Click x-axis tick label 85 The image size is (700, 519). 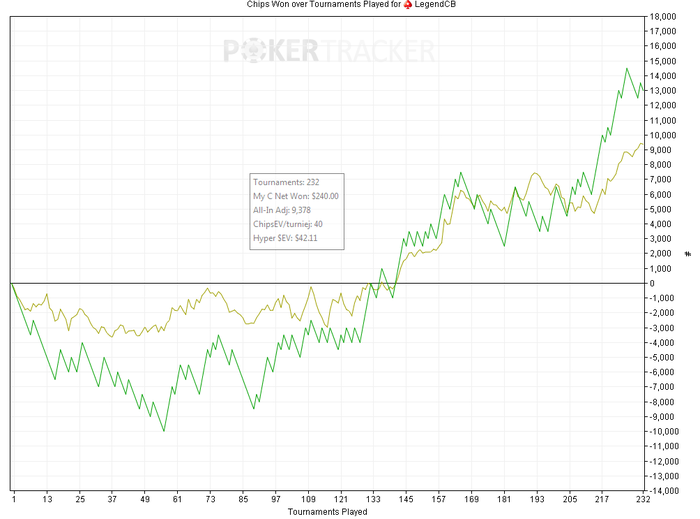[243, 499]
